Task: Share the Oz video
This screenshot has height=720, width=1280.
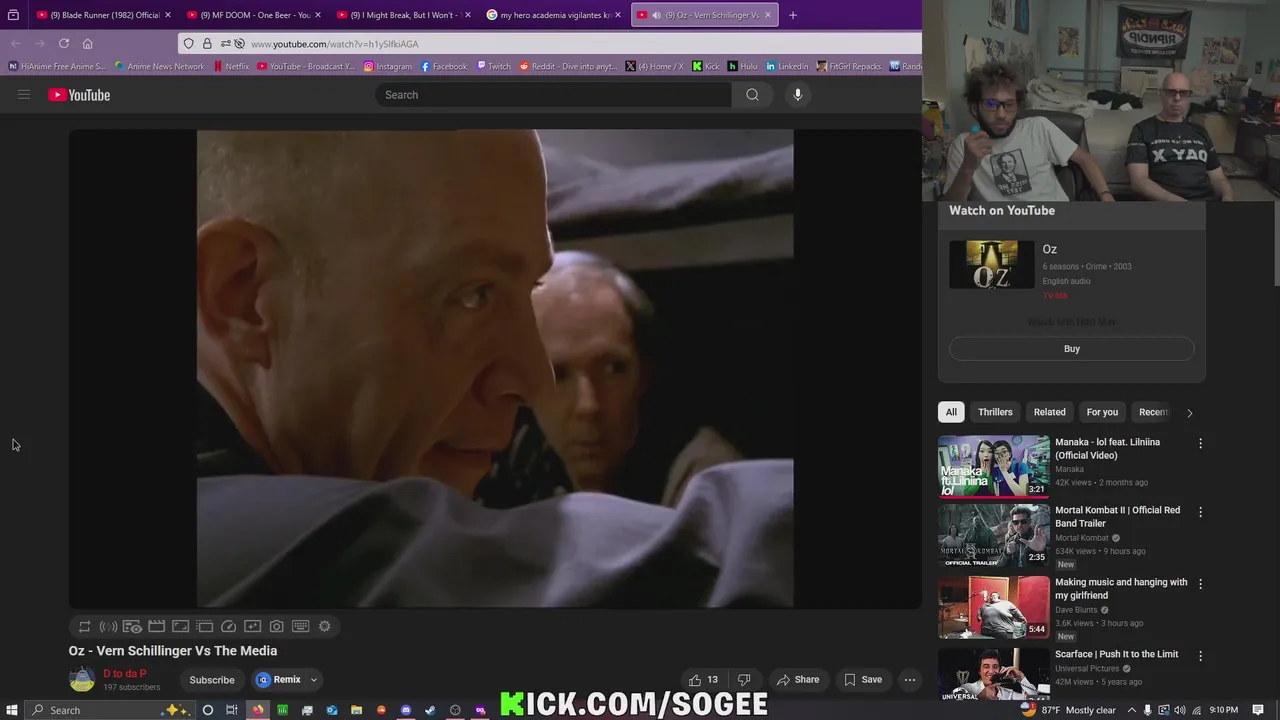Action: (x=798, y=680)
